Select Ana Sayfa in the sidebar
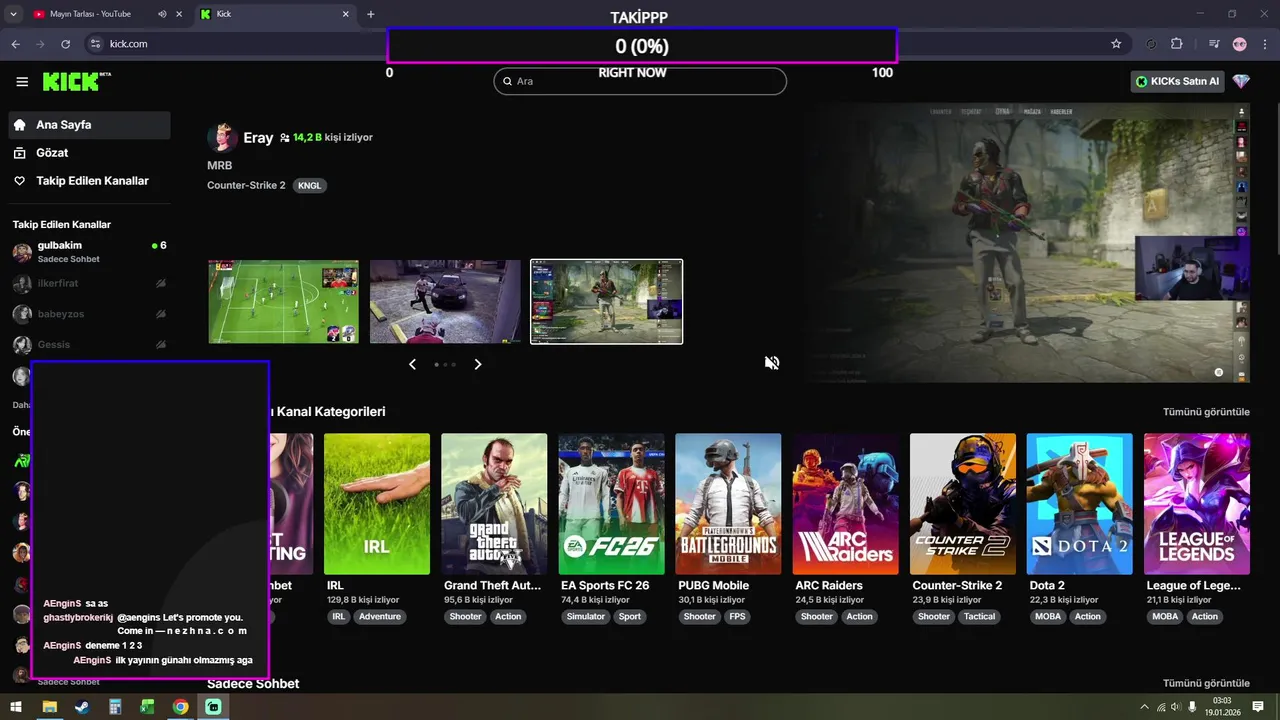Screen dimensions: 1280x720 [x=89, y=125]
